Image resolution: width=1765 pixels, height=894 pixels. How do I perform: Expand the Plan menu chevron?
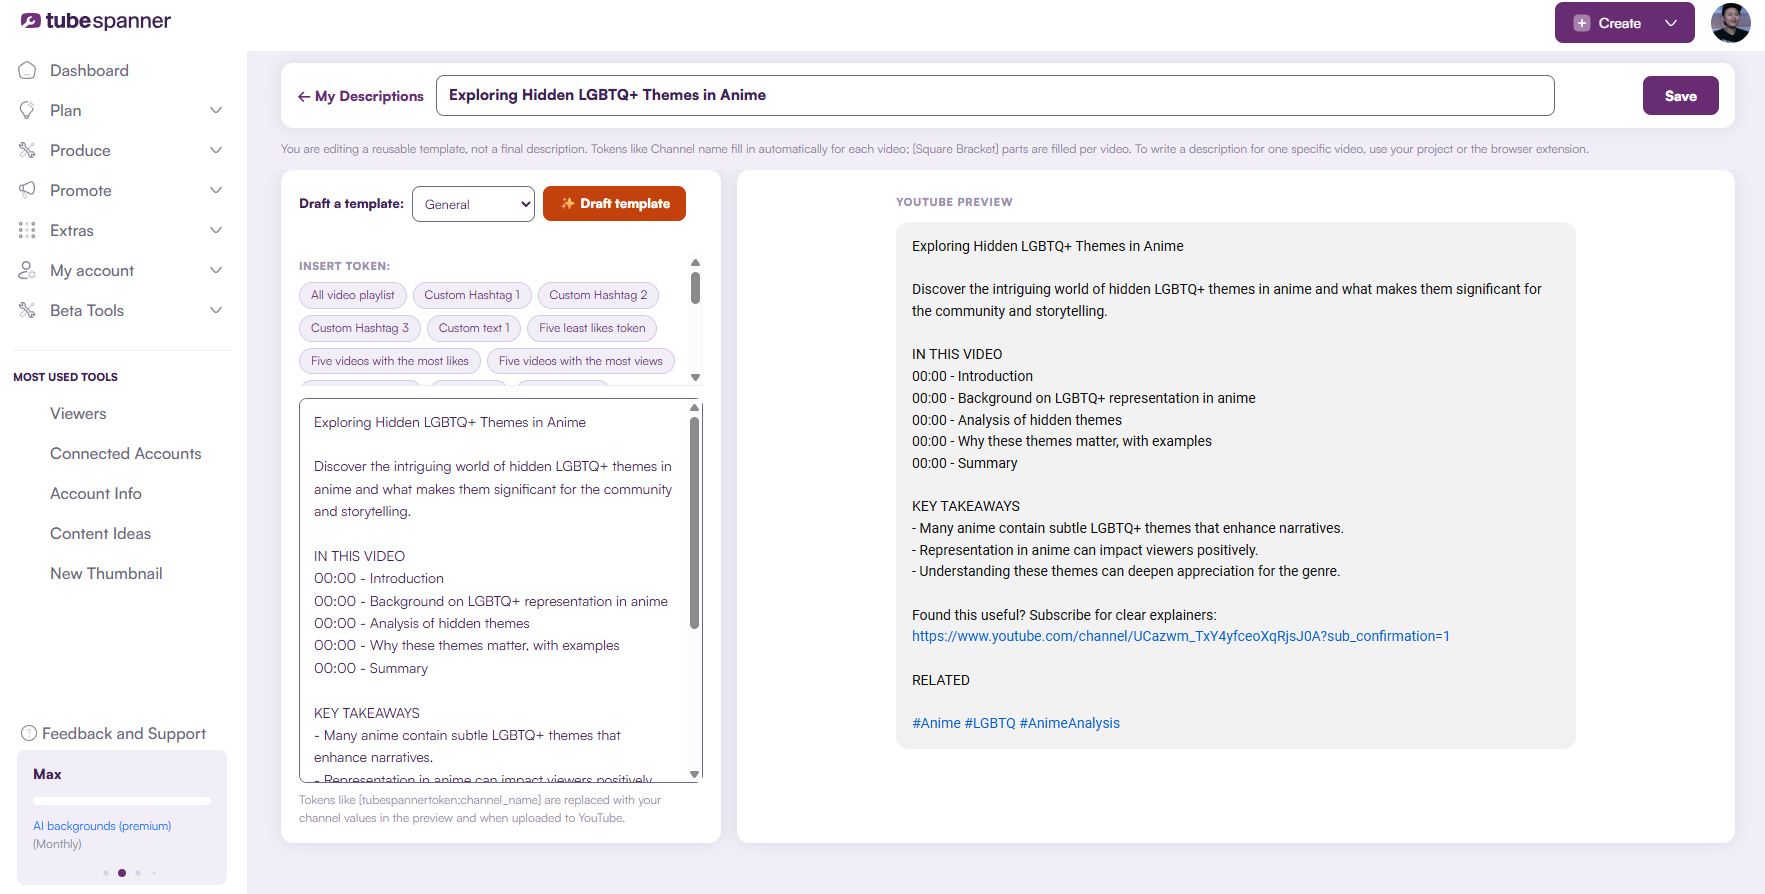[x=216, y=110]
